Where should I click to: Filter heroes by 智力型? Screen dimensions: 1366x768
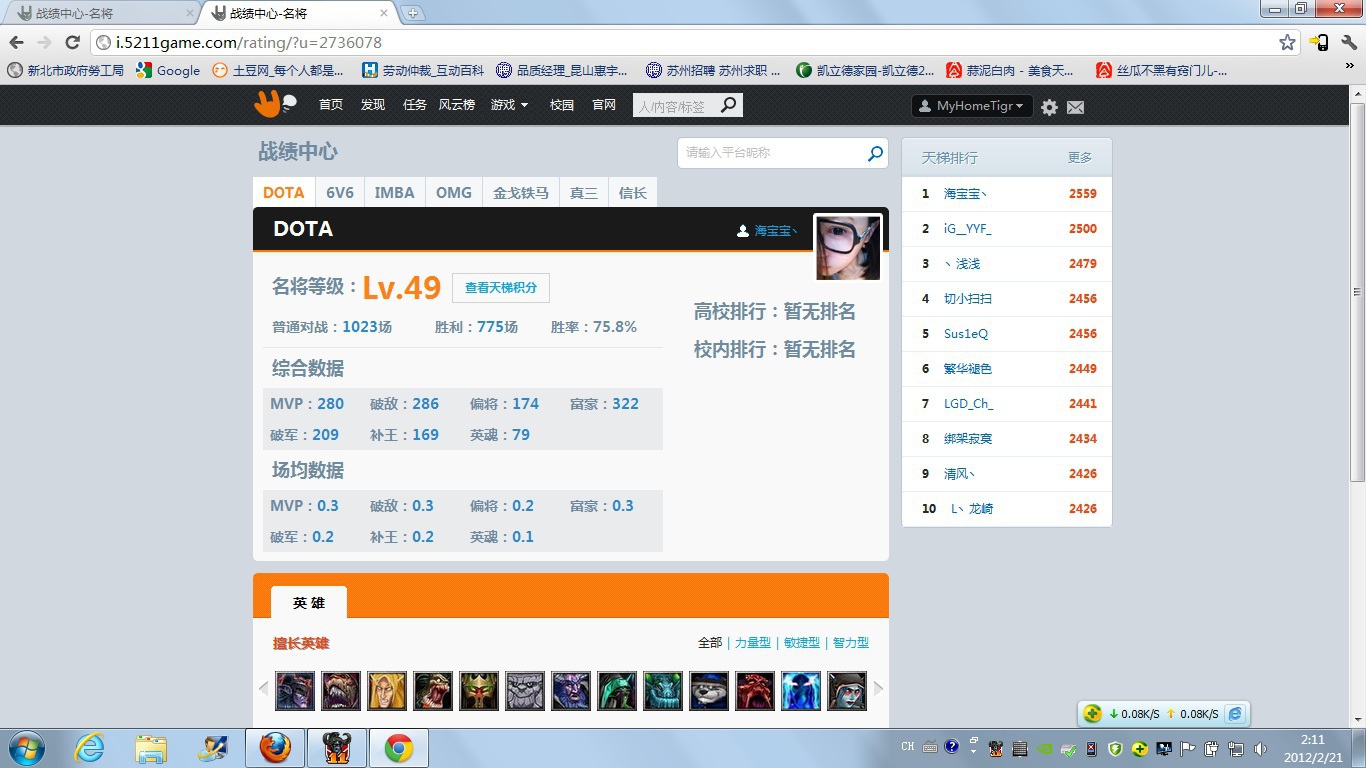coord(850,643)
